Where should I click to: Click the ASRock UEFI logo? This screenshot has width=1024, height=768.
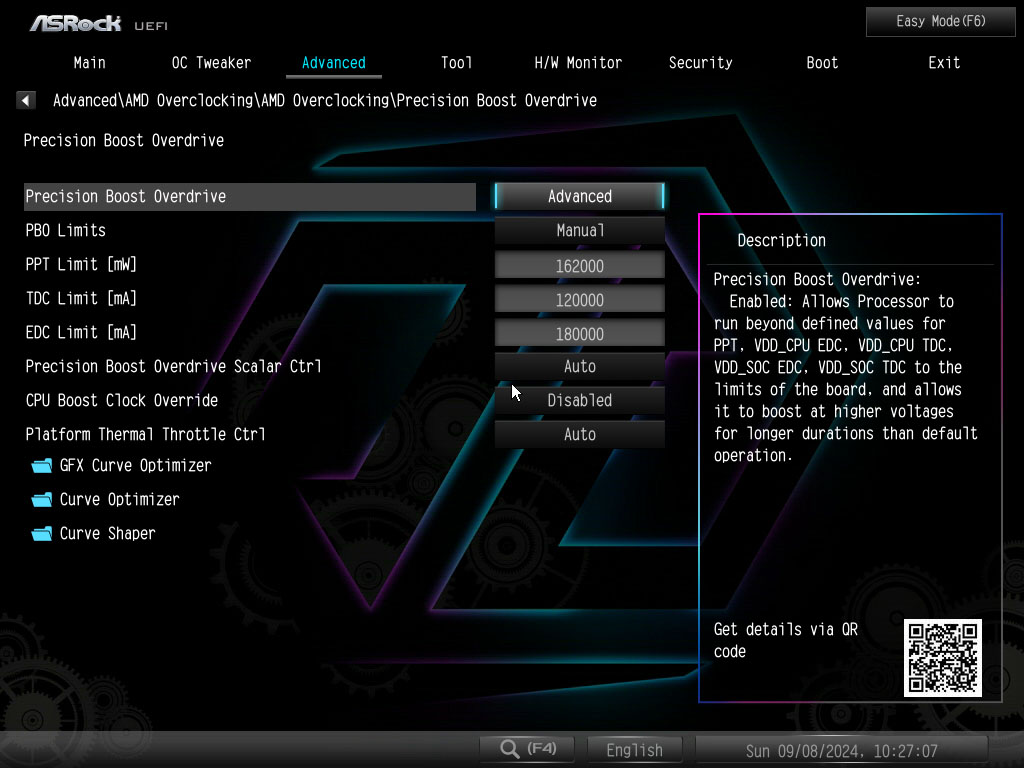click(x=99, y=24)
